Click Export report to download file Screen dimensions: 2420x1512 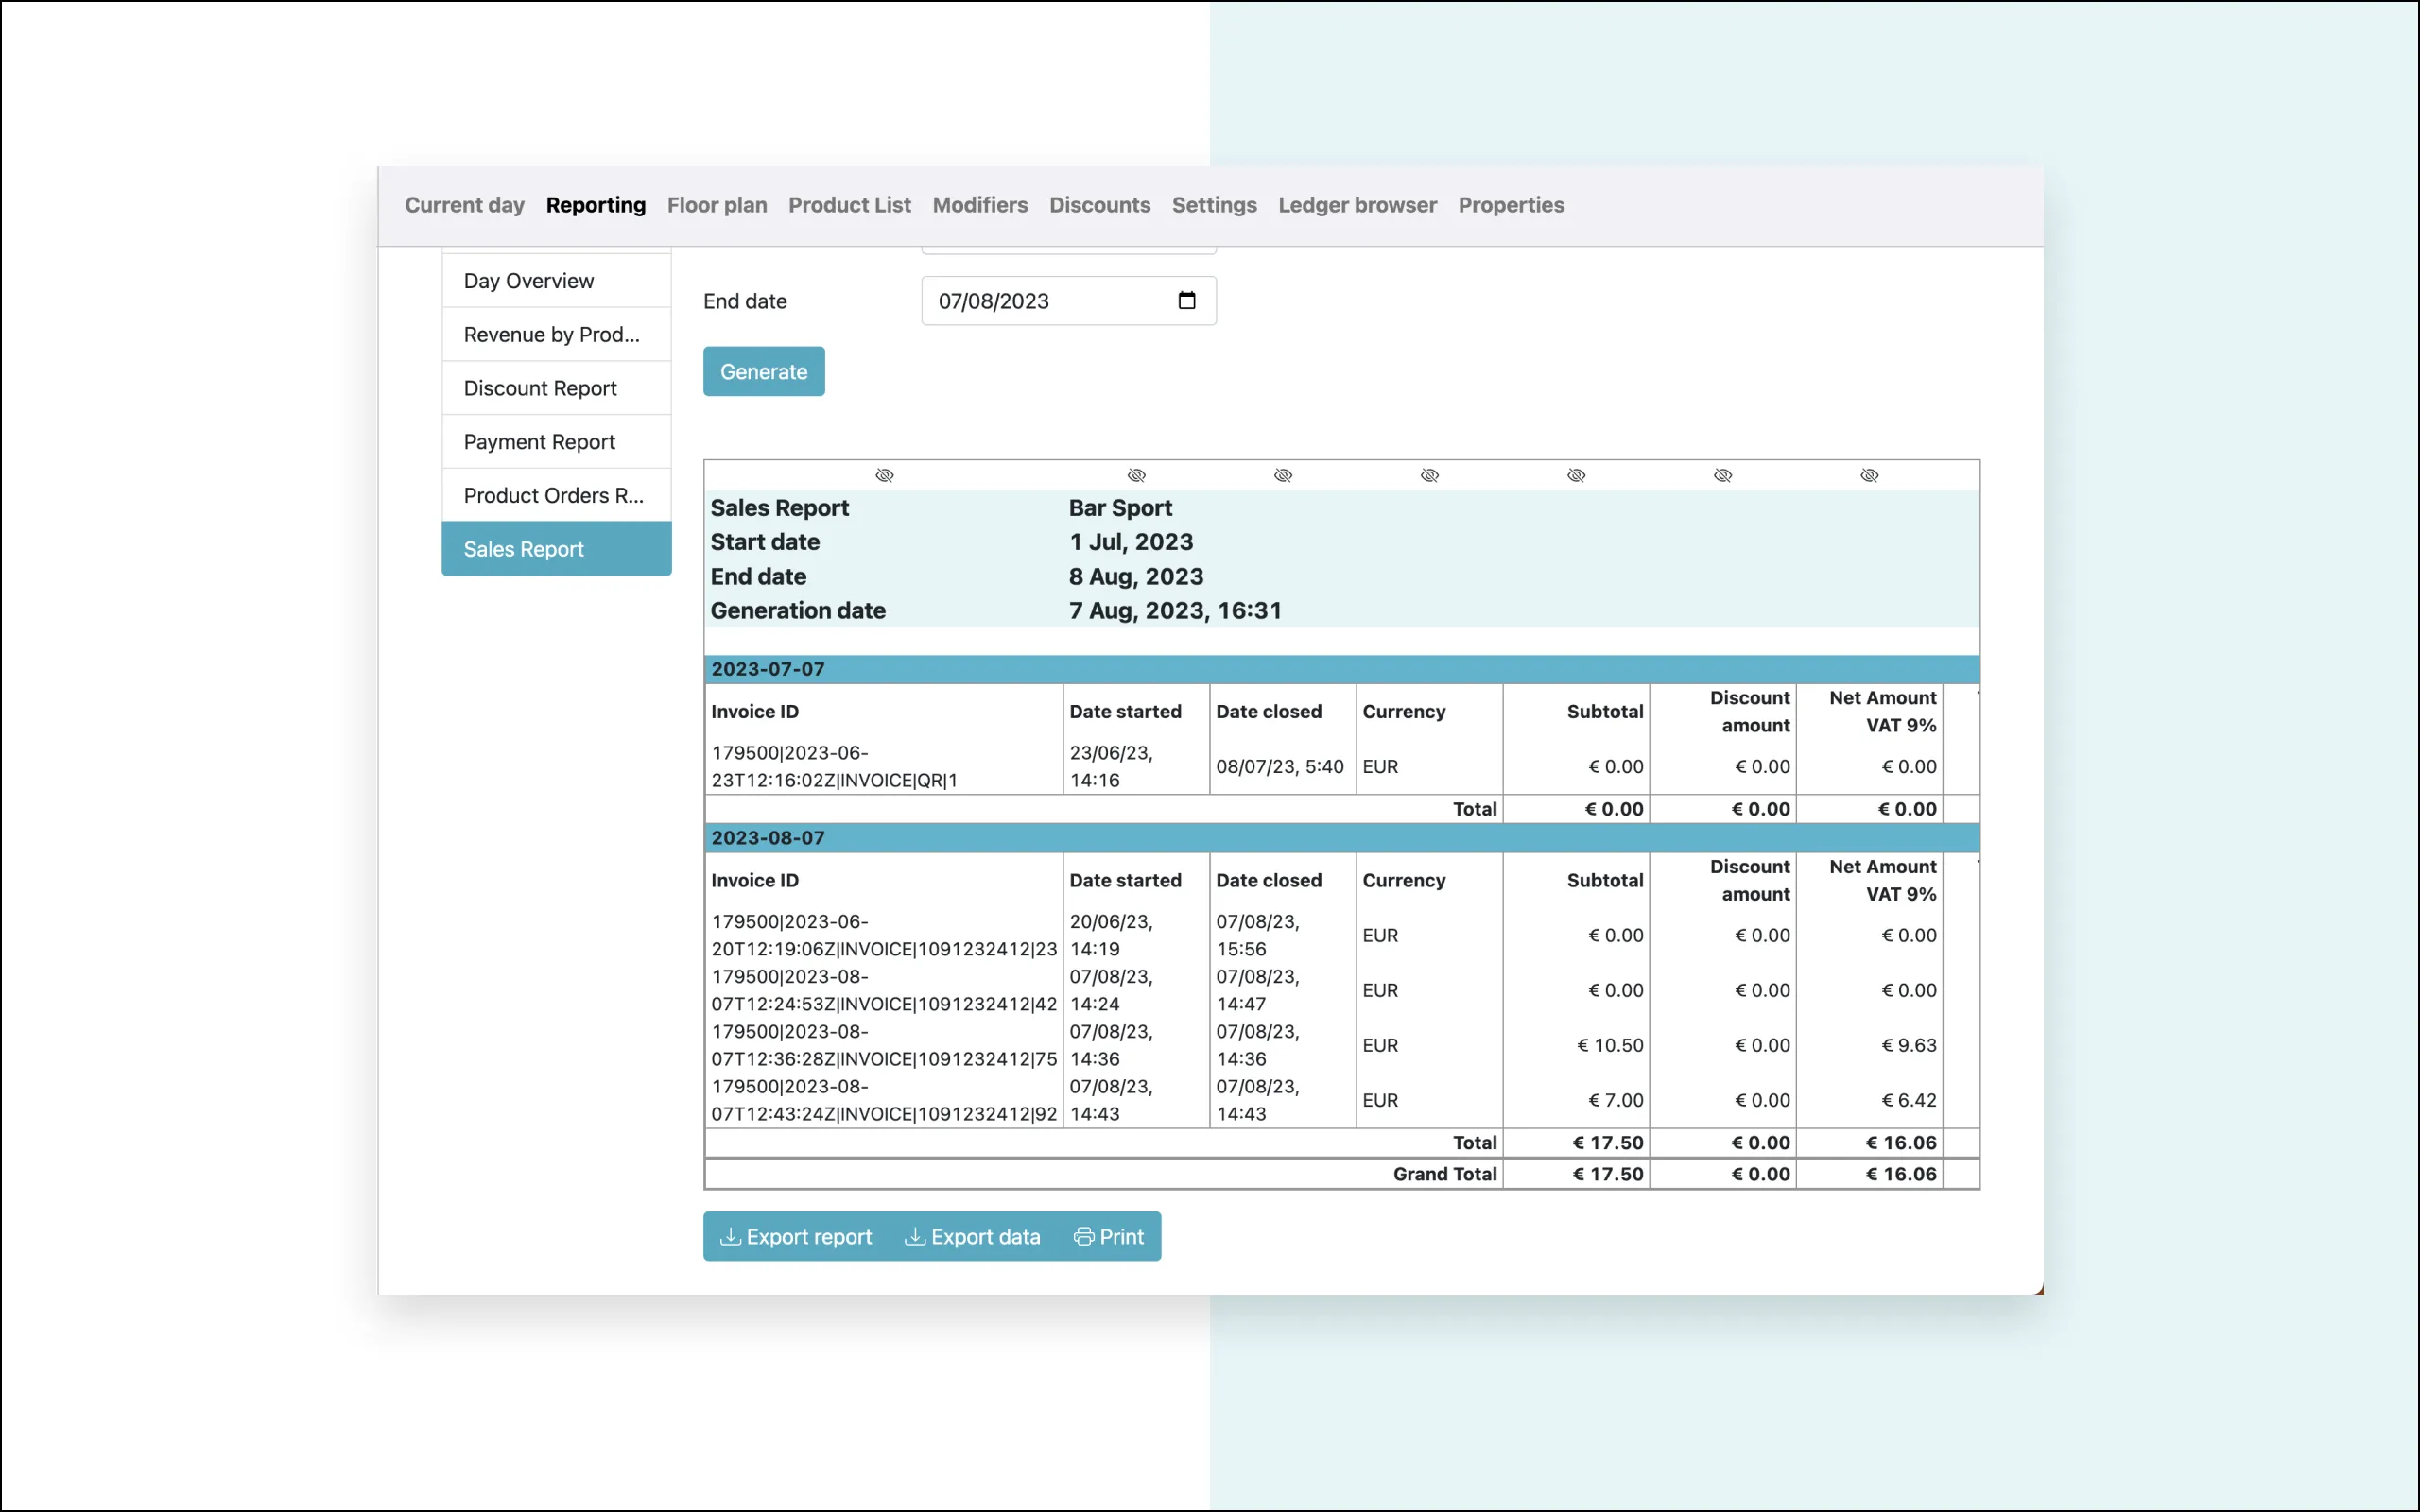coord(793,1235)
